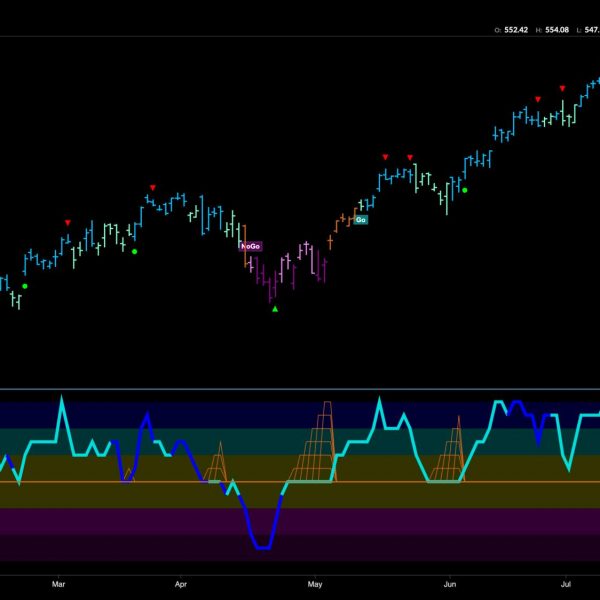The height and width of the screenshot is (600, 600).
Task: Select the green dot marker in early June
Action: pyautogui.click(x=465, y=190)
